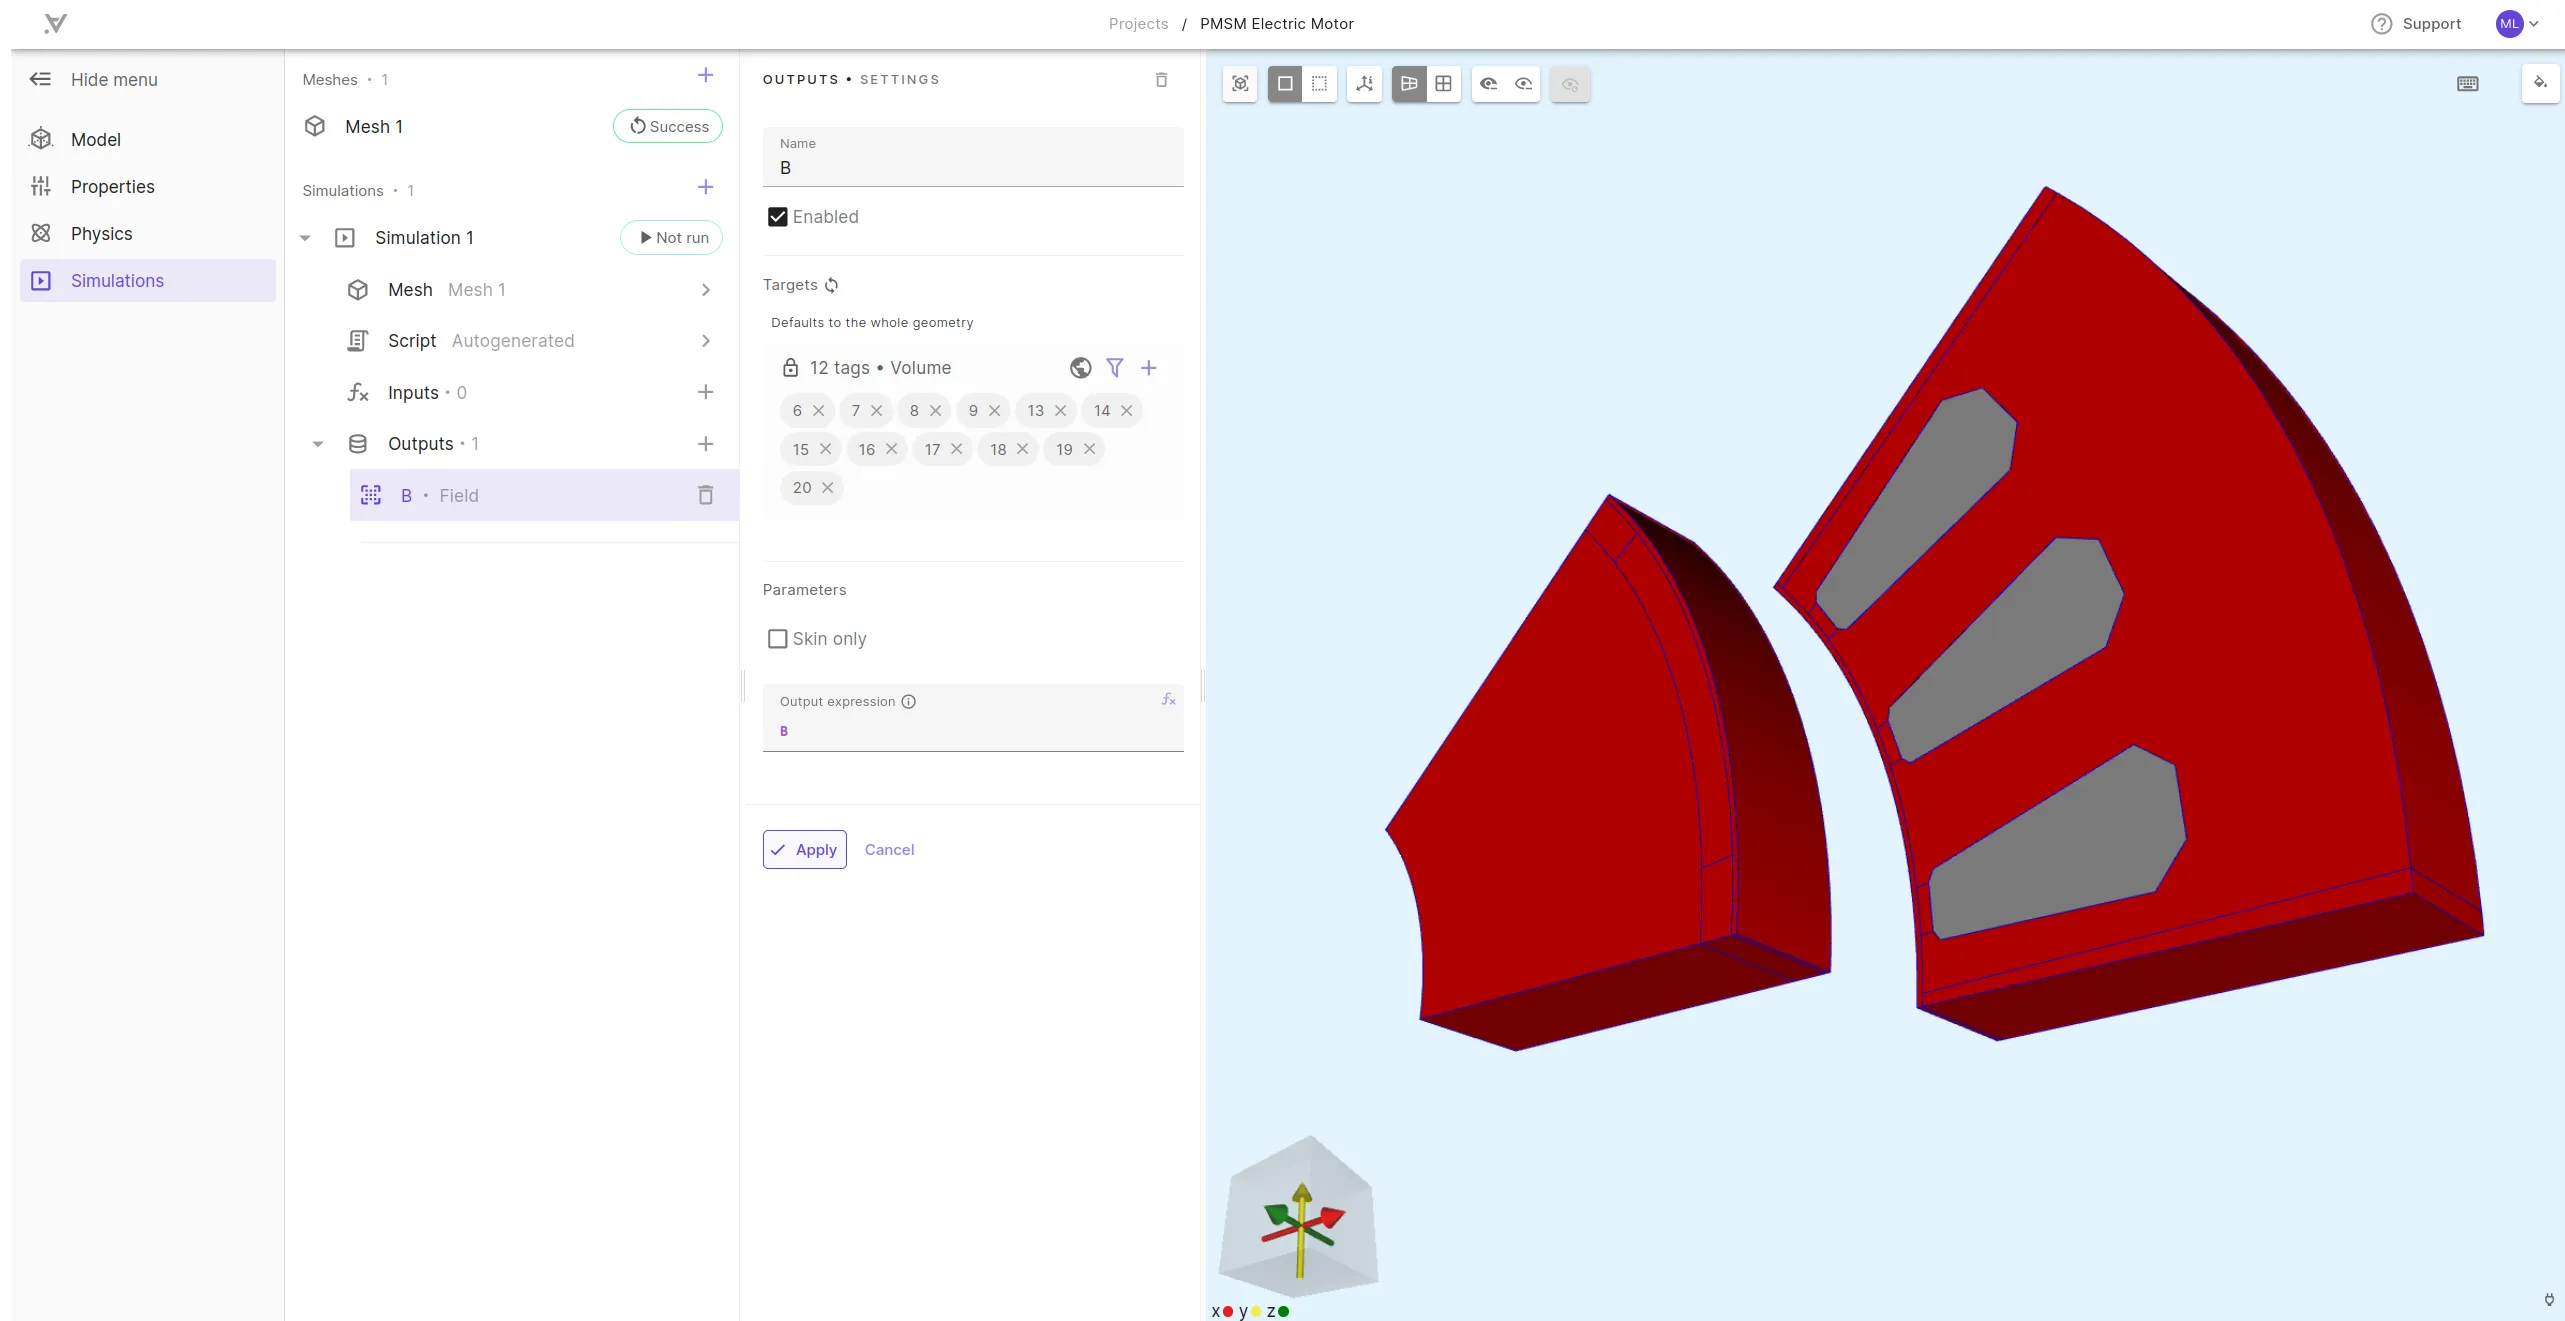Select the Mesh 1 item
The image size is (2565, 1321).
[374, 127]
